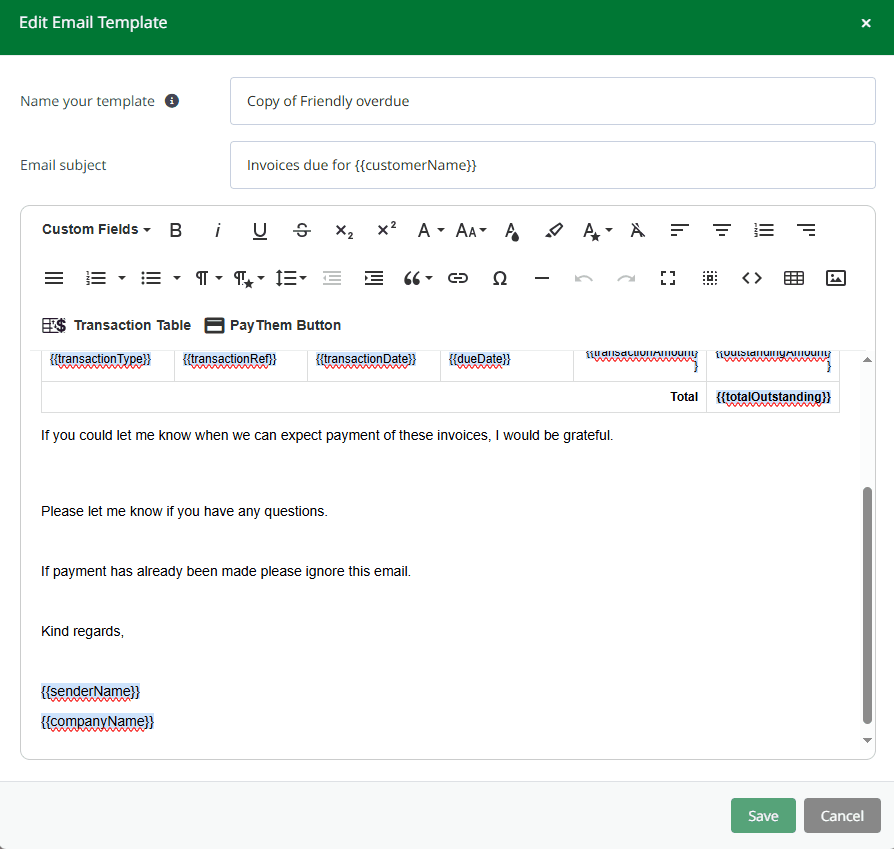Cancel editing the template
This screenshot has height=849, width=894.
[x=842, y=815]
